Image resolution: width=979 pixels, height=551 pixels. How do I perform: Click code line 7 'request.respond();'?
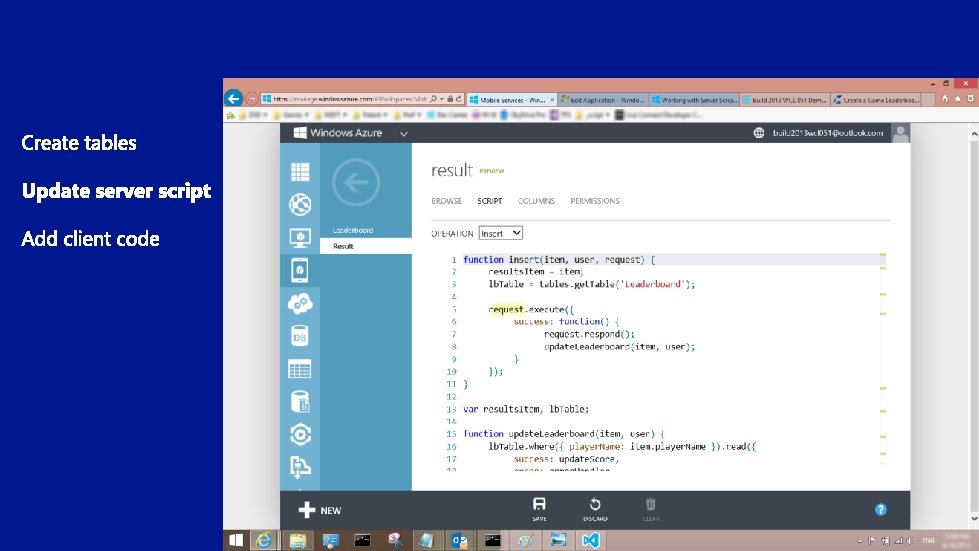[589, 334]
